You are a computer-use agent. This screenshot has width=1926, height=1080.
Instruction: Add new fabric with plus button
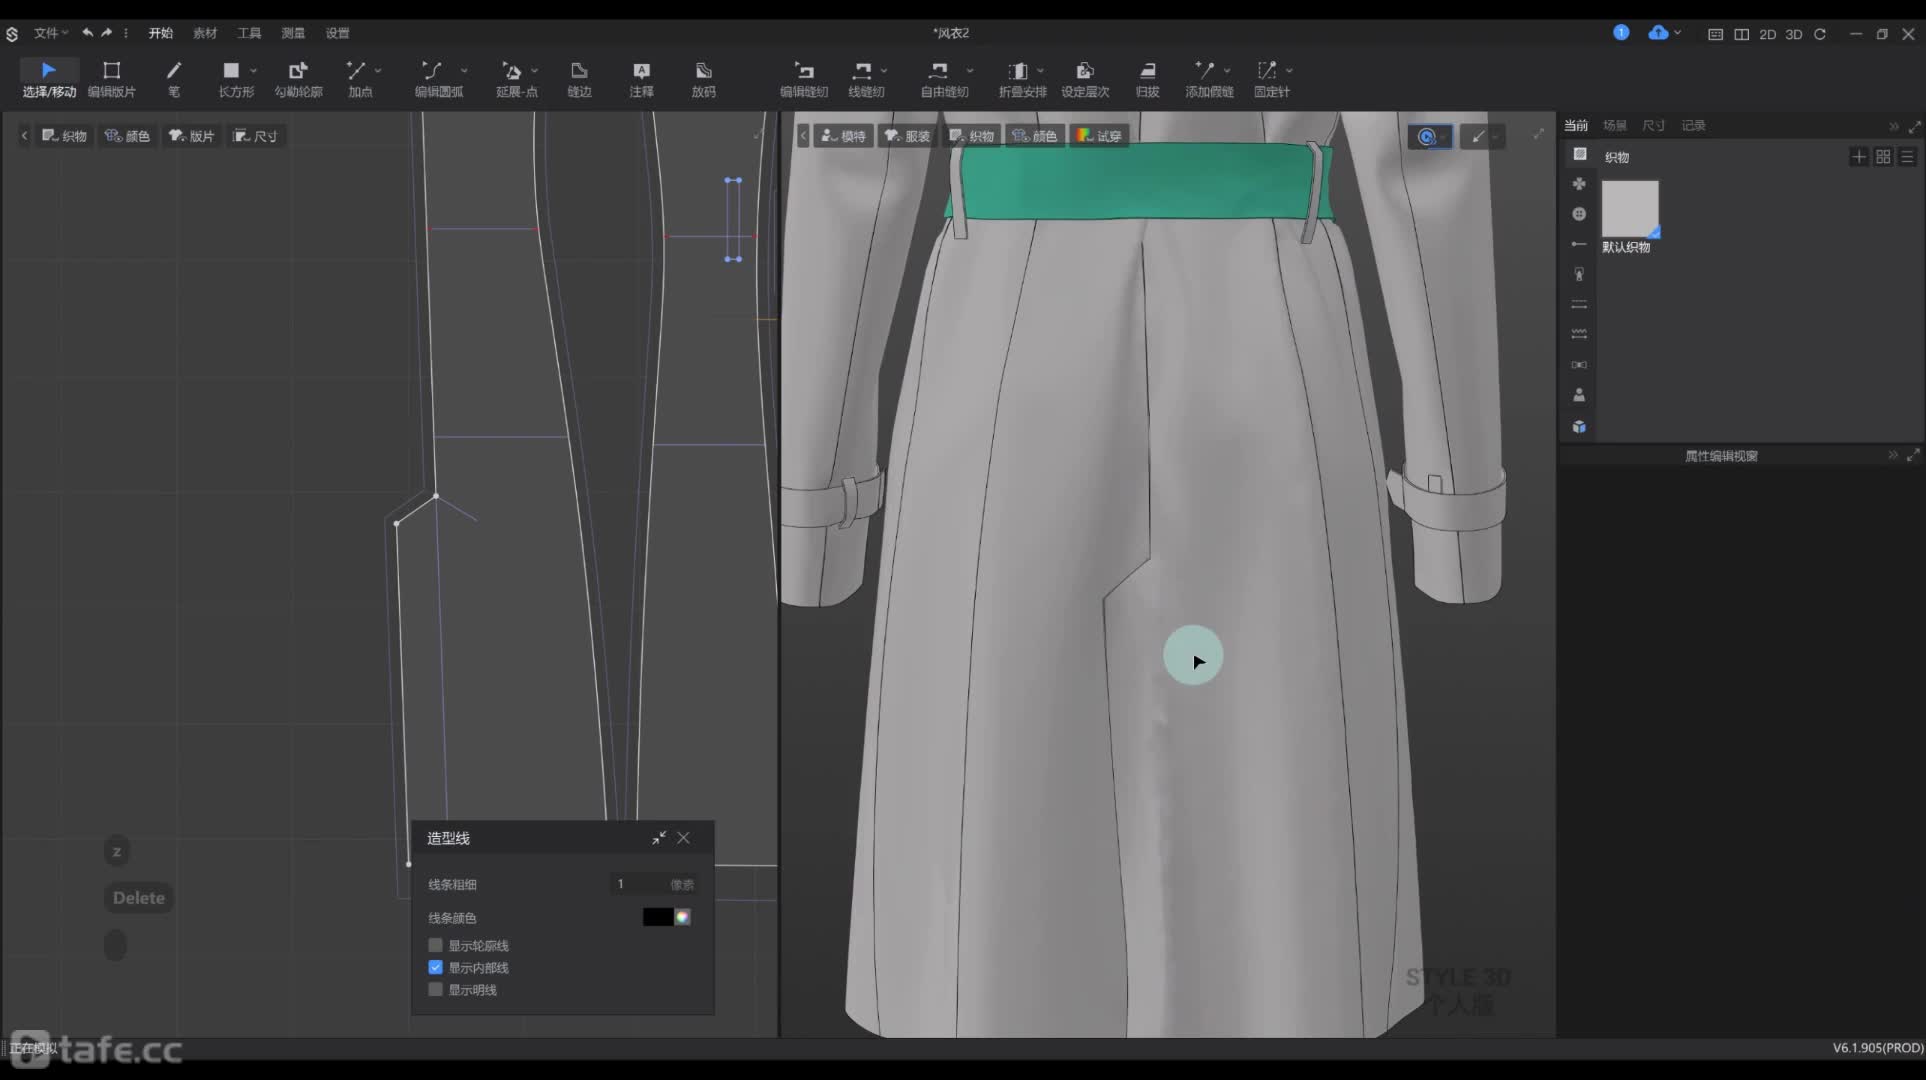point(1858,157)
